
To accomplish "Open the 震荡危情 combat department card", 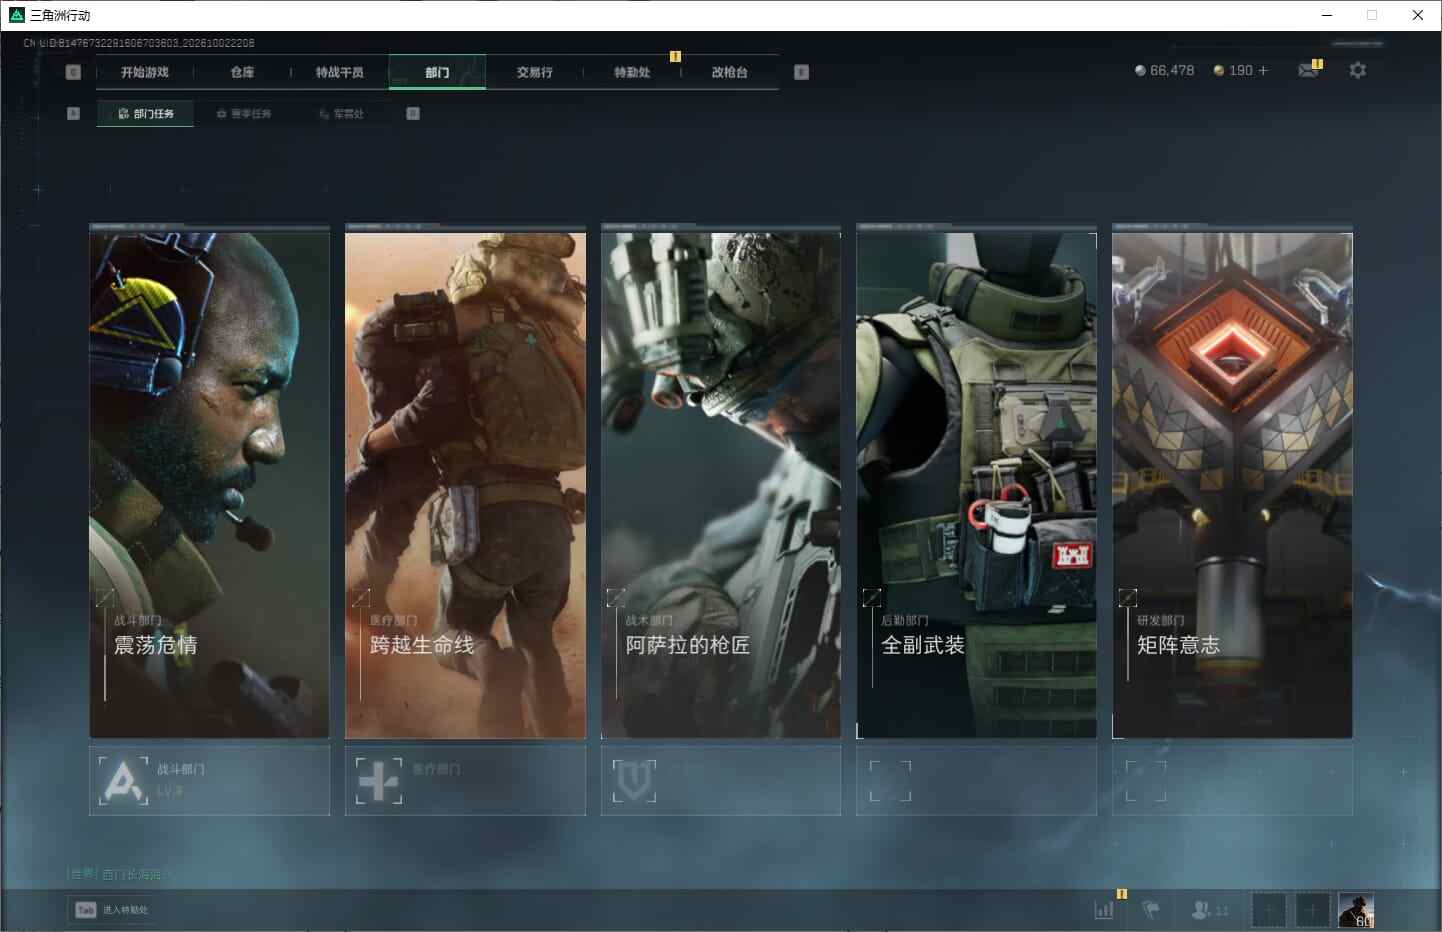I will 209,485.
